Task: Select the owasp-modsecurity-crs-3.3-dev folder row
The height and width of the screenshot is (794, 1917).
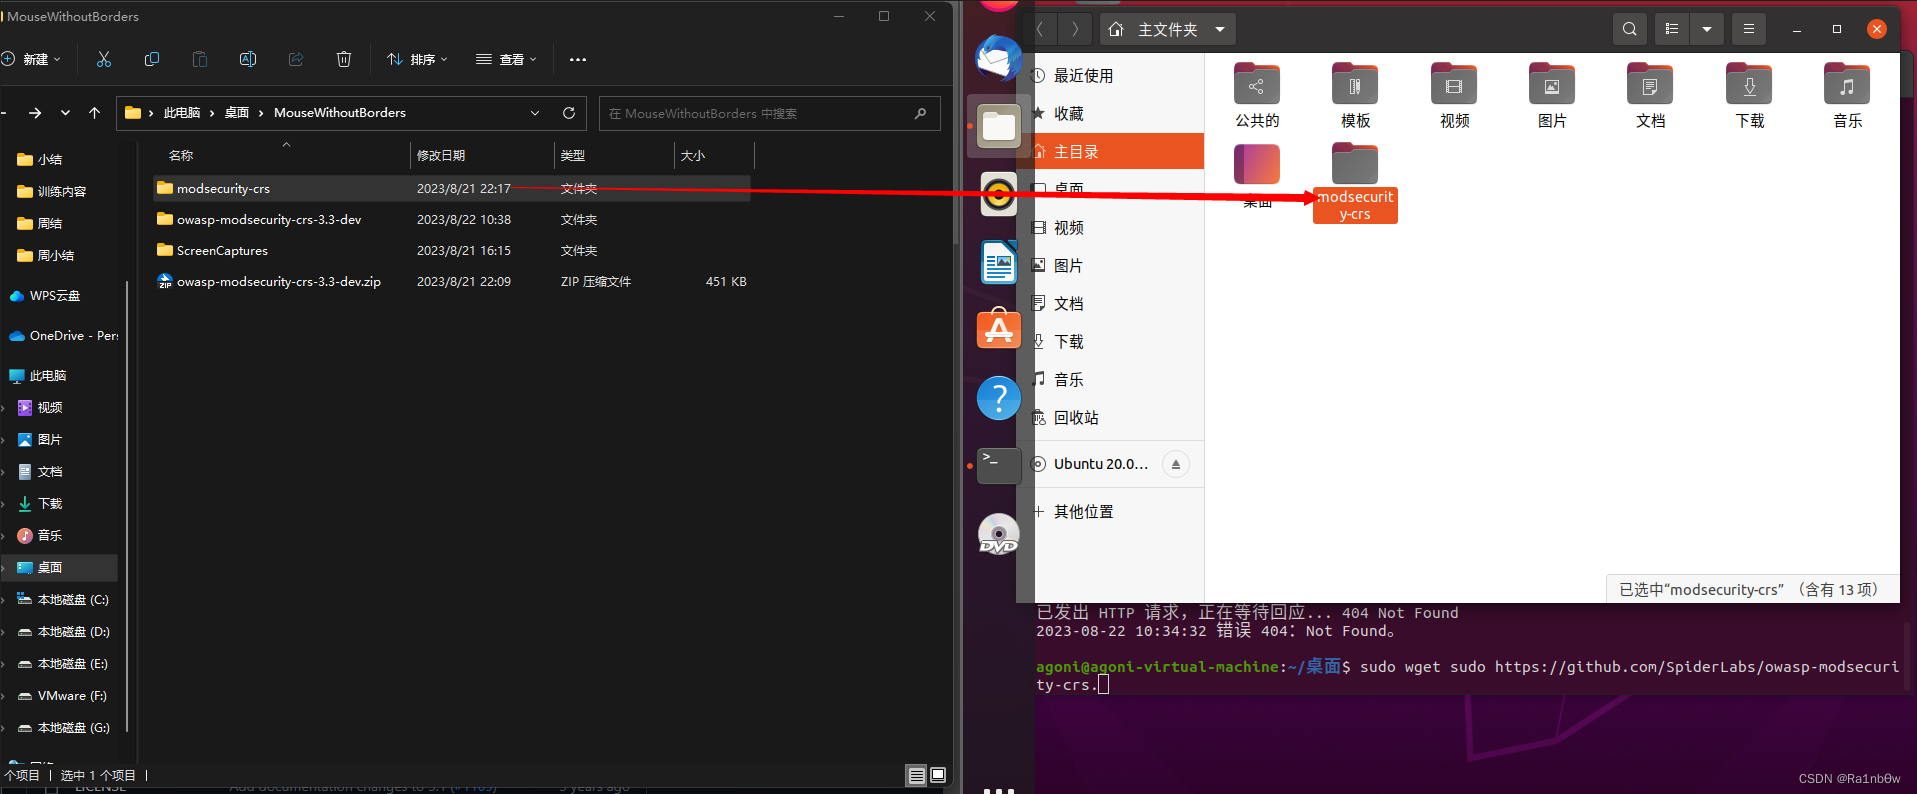Action: (x=452, y=219)
